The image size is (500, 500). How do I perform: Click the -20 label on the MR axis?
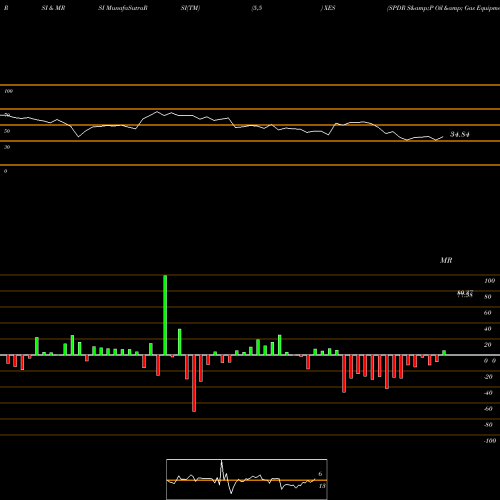[x=488, y=377]
